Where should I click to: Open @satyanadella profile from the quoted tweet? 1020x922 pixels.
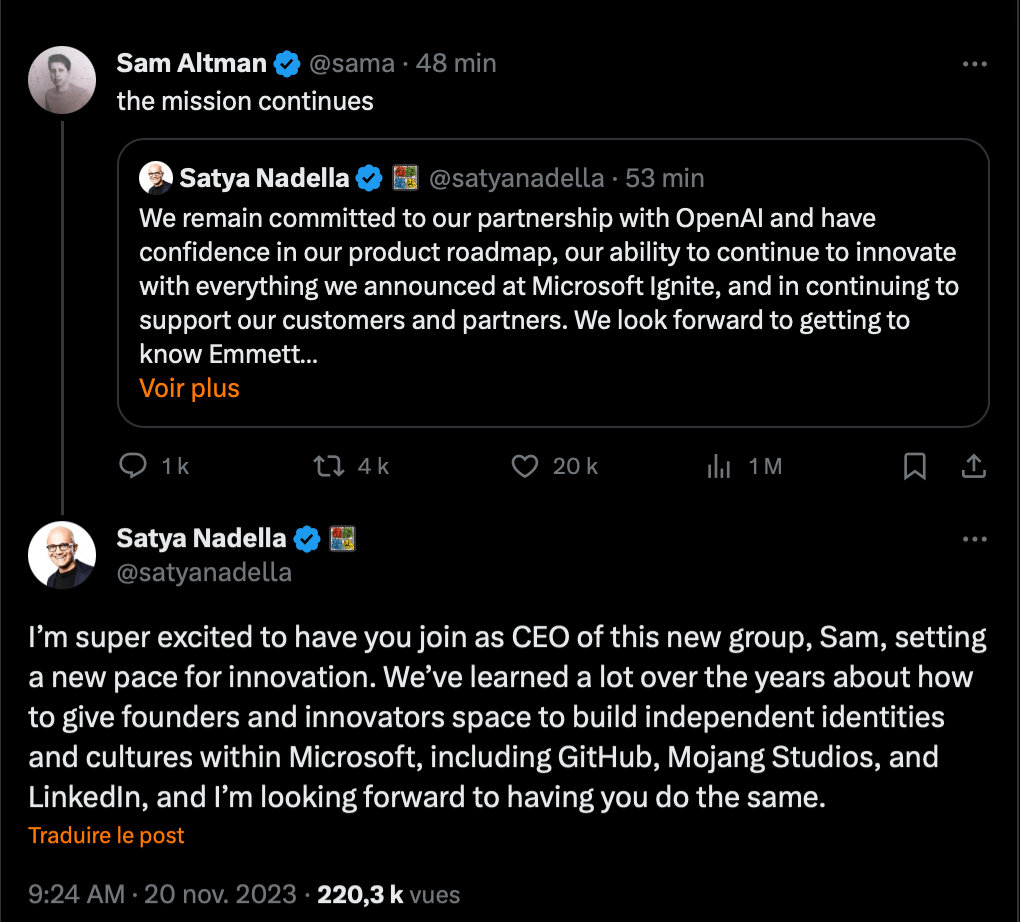[516, 178]
